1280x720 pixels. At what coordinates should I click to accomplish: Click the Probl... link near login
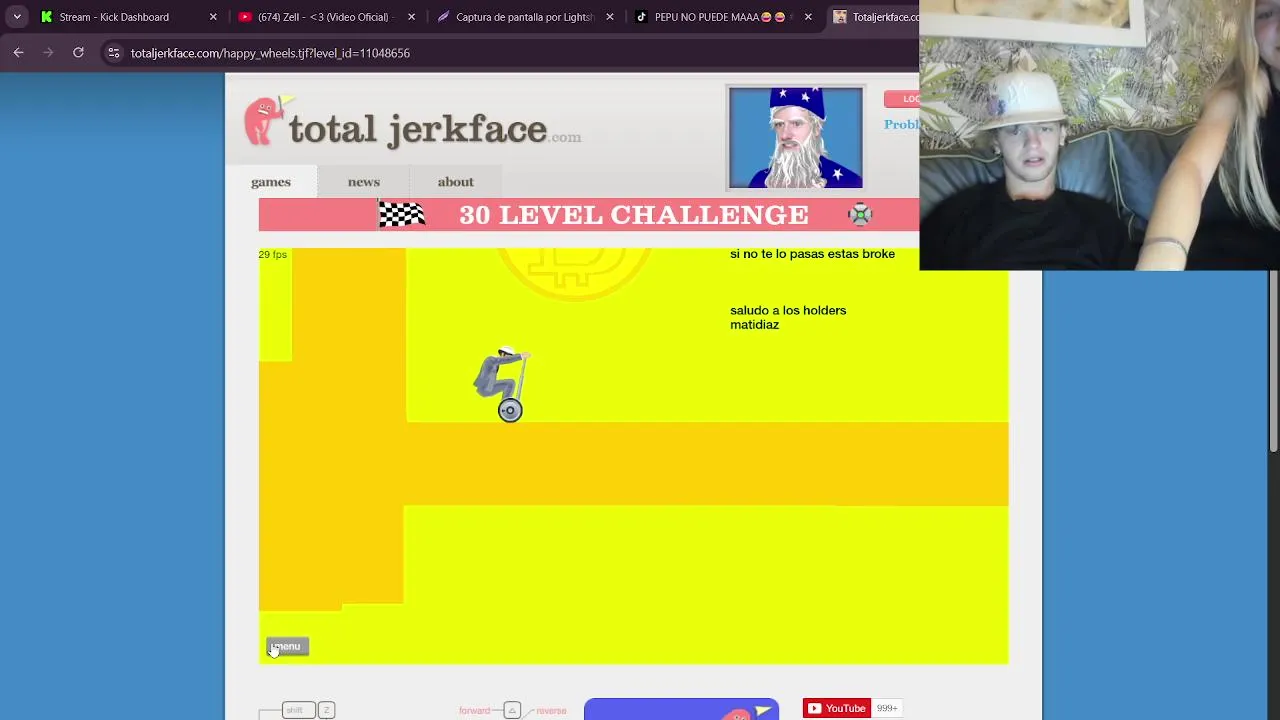(x=901, y=124)
